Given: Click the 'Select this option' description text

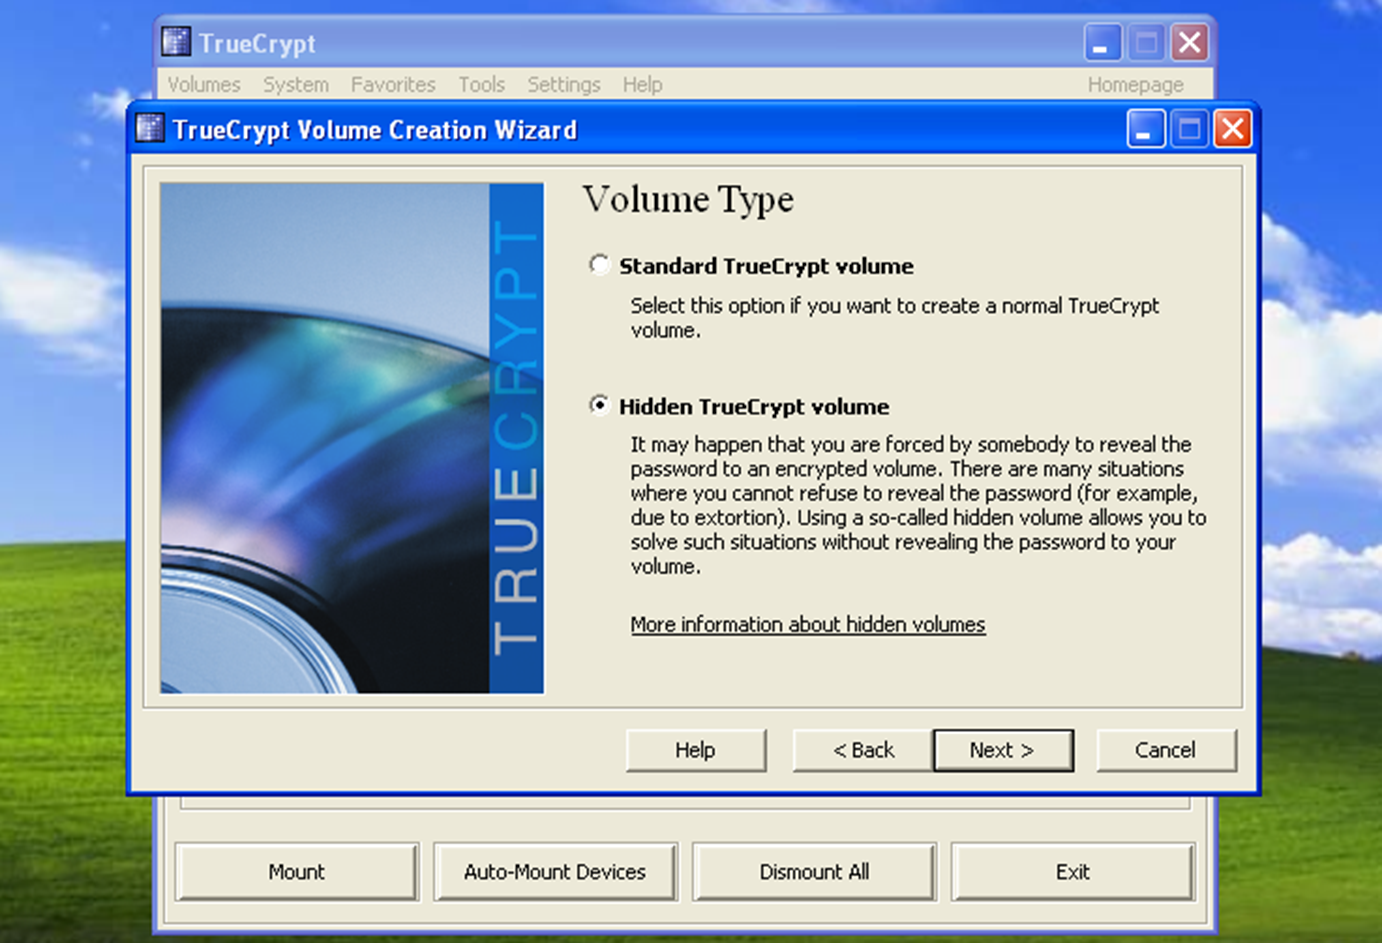Looking at the screenshot, I should 895,318.
